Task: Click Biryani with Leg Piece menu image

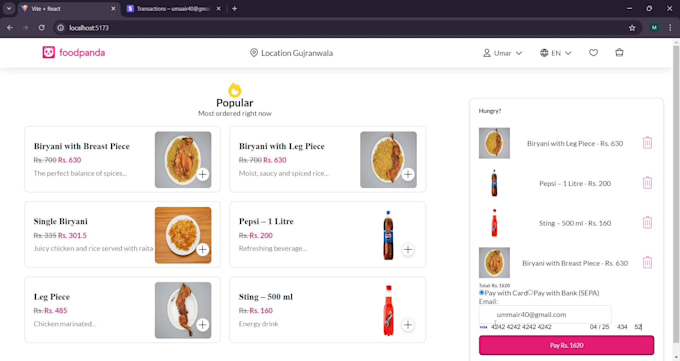Action: point(388,160)
